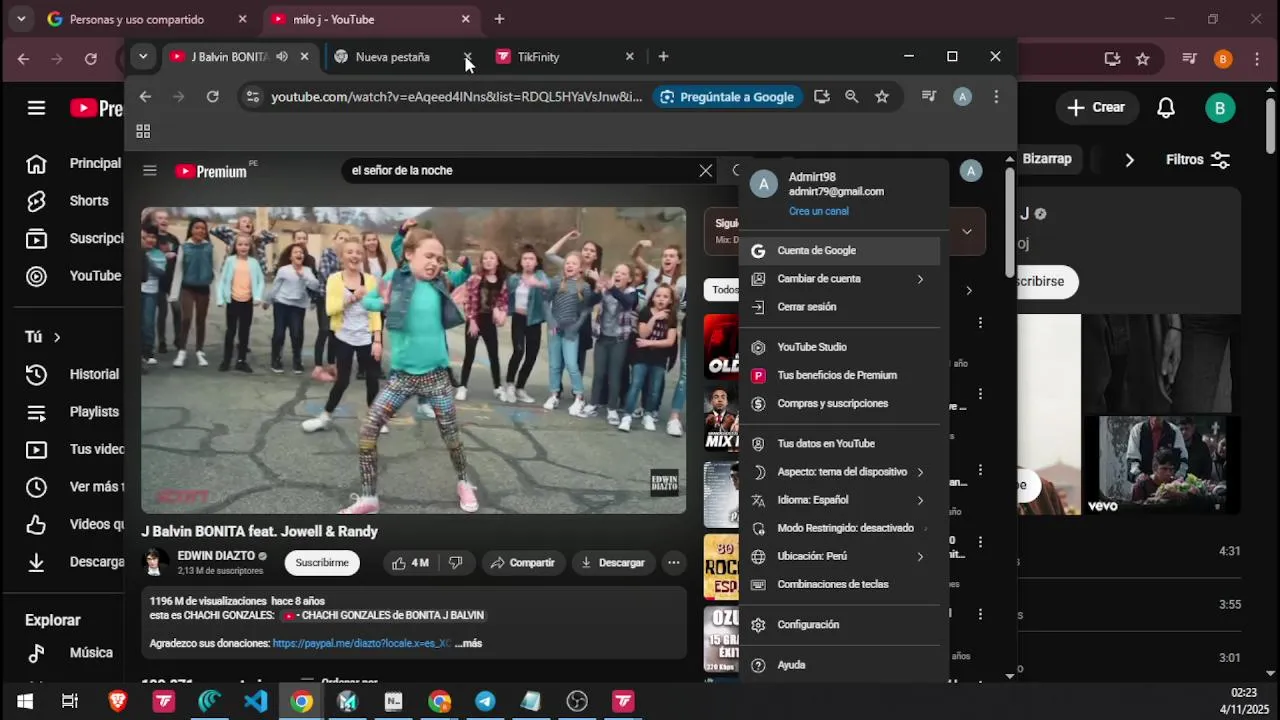Expand Cambiar de cuenta submenu

(x=840, y=279)
